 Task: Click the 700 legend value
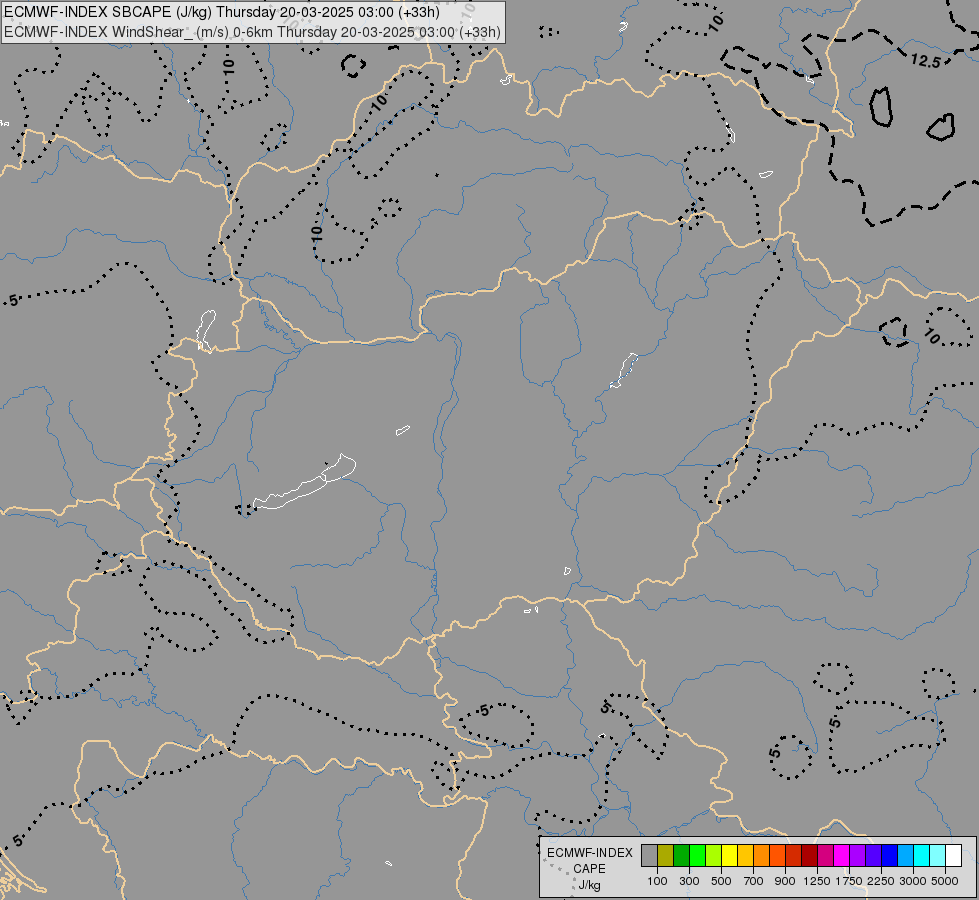(754, 881)
